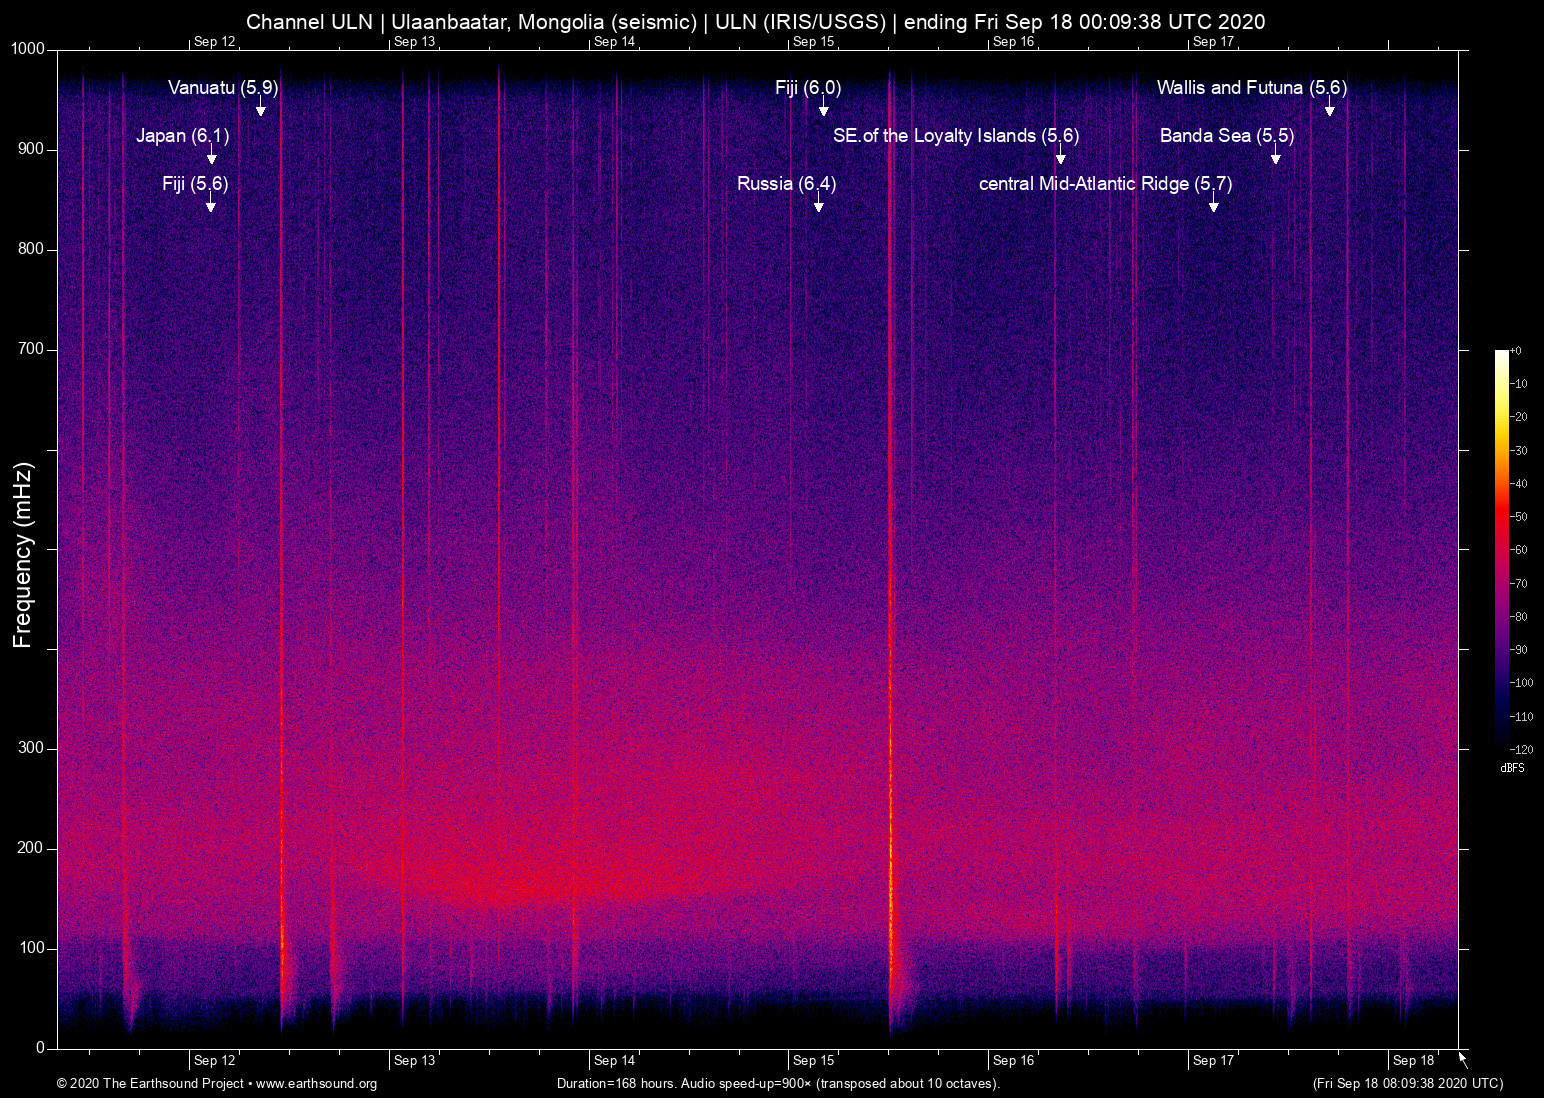Click the Sep 13 date on the upper time axis
Viewport: 1544px width, 1098px height.
[x=415, y=41]
